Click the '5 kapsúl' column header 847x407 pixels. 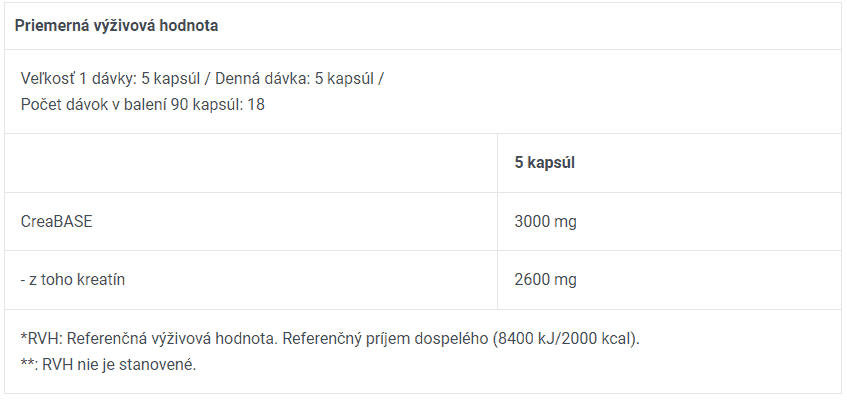(544, 163)
